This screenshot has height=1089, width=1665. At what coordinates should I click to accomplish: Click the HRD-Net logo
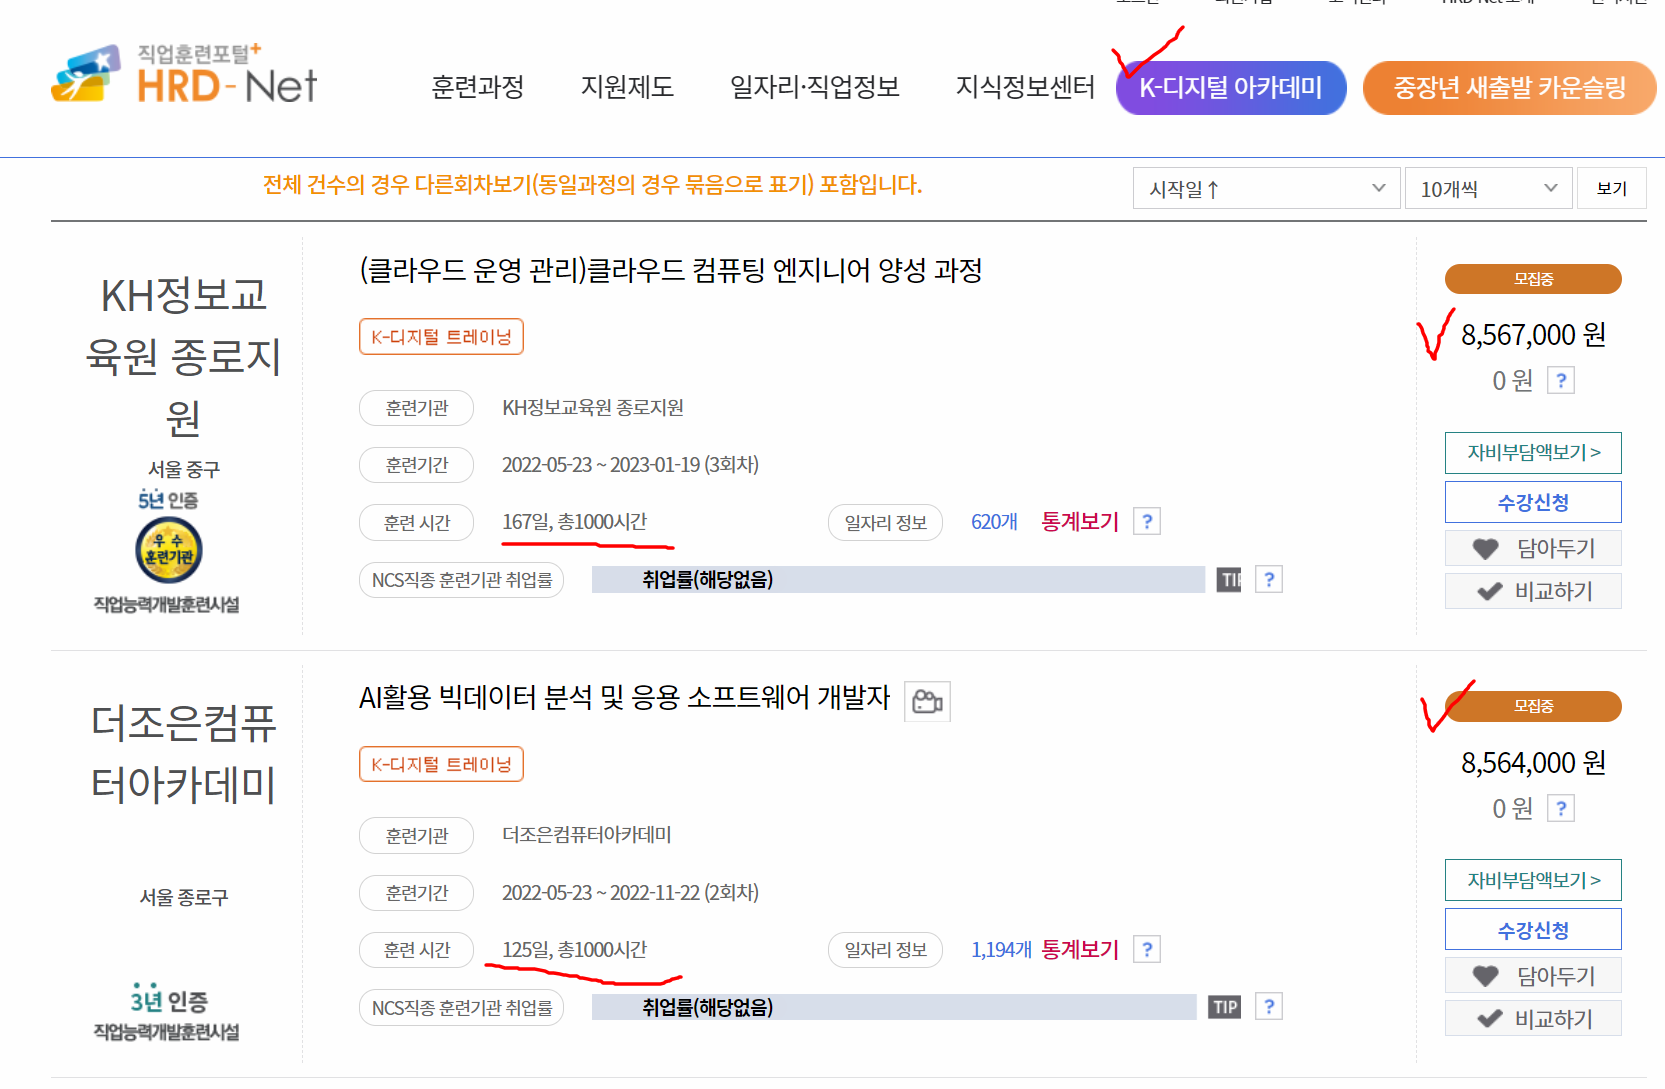(x=184, y=74)
